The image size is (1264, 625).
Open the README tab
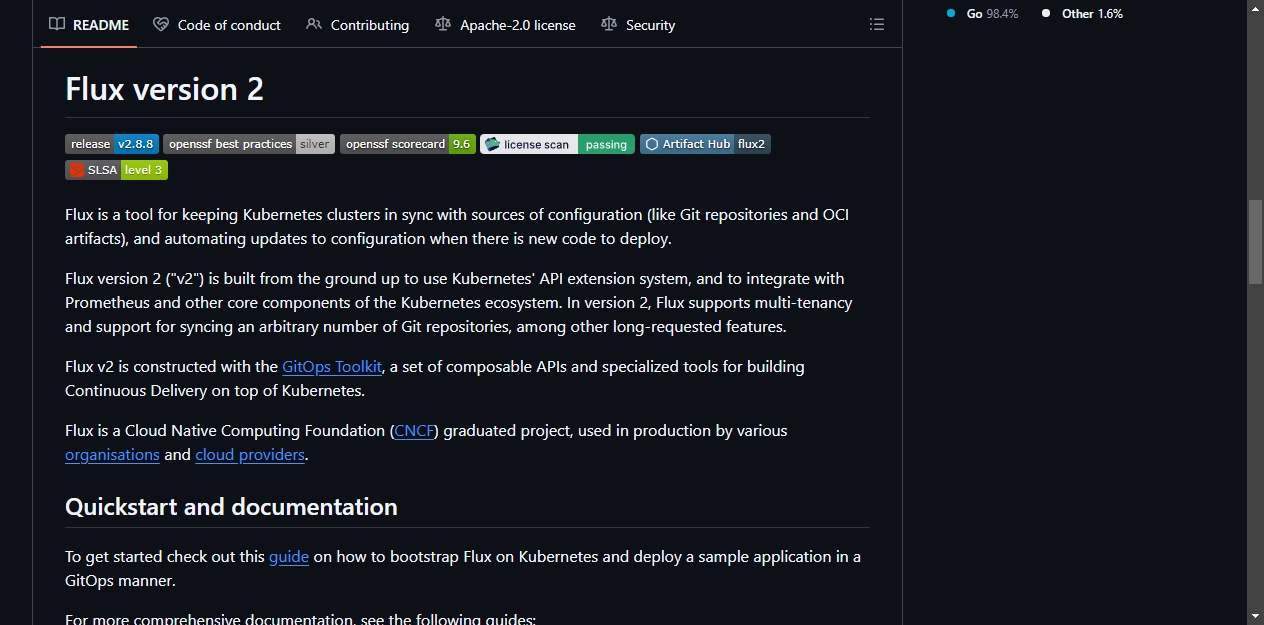[89, 25]
